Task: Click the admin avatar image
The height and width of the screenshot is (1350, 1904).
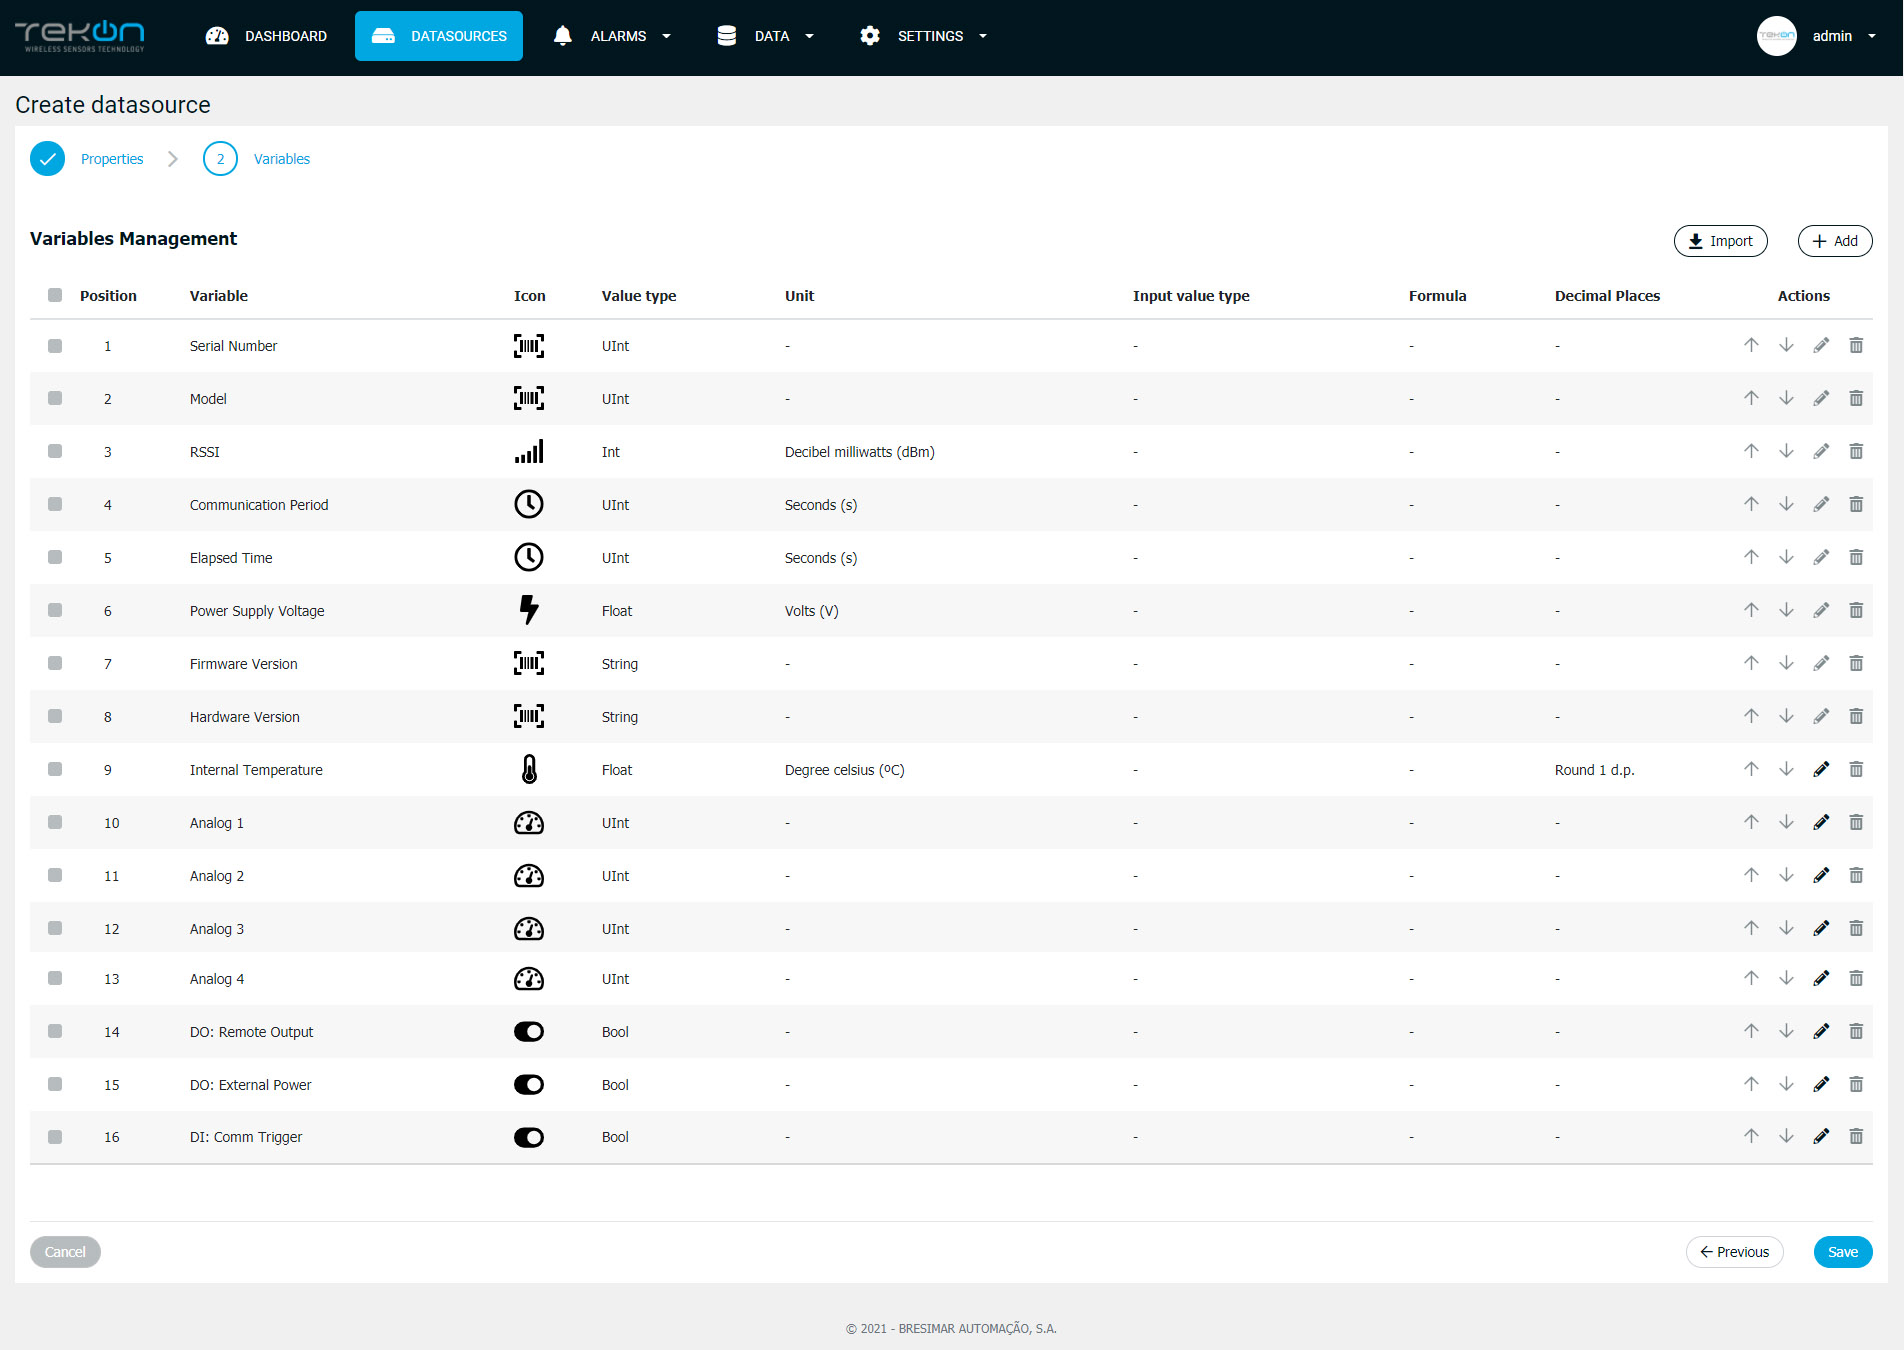Action: [x=1777, y=36]
